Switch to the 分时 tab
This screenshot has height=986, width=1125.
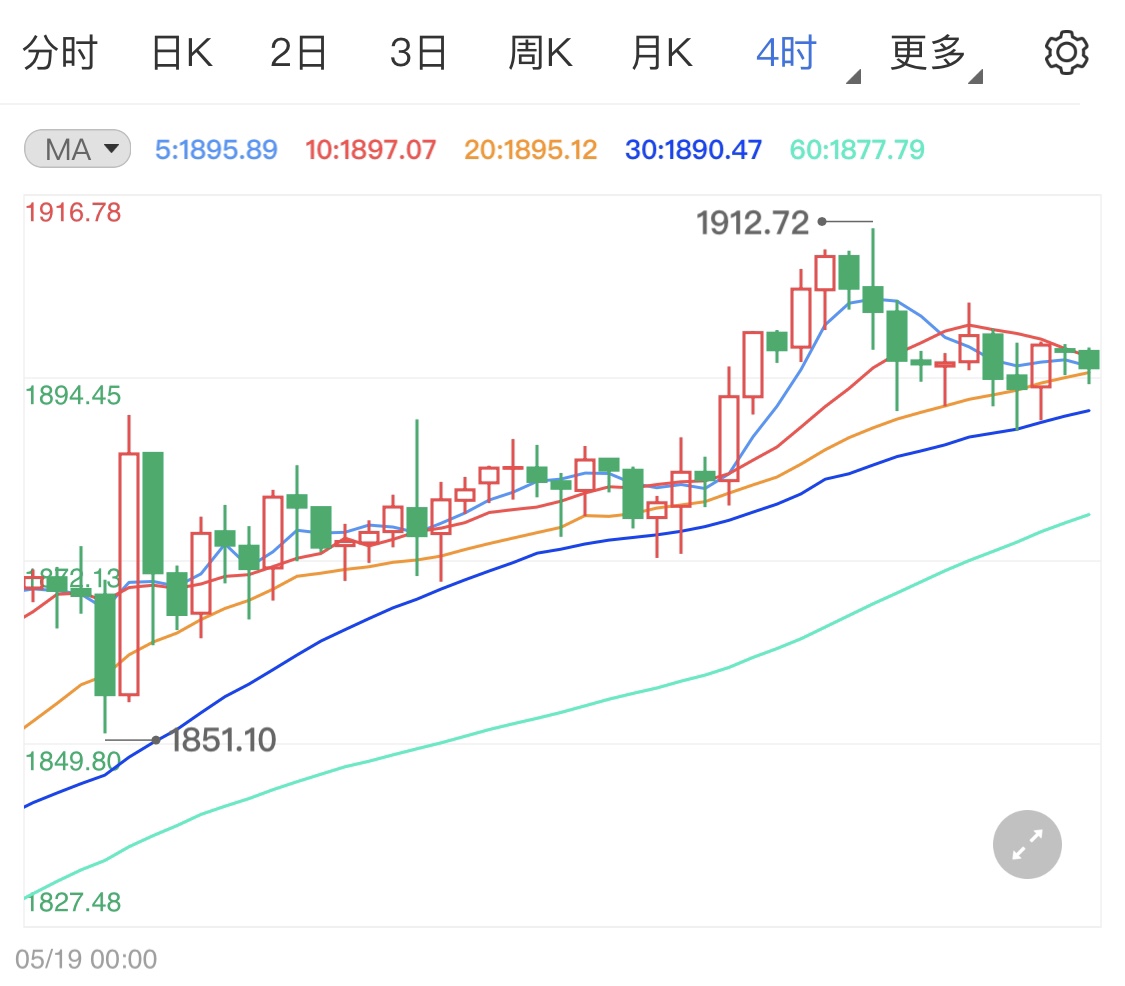pos(60,53)
